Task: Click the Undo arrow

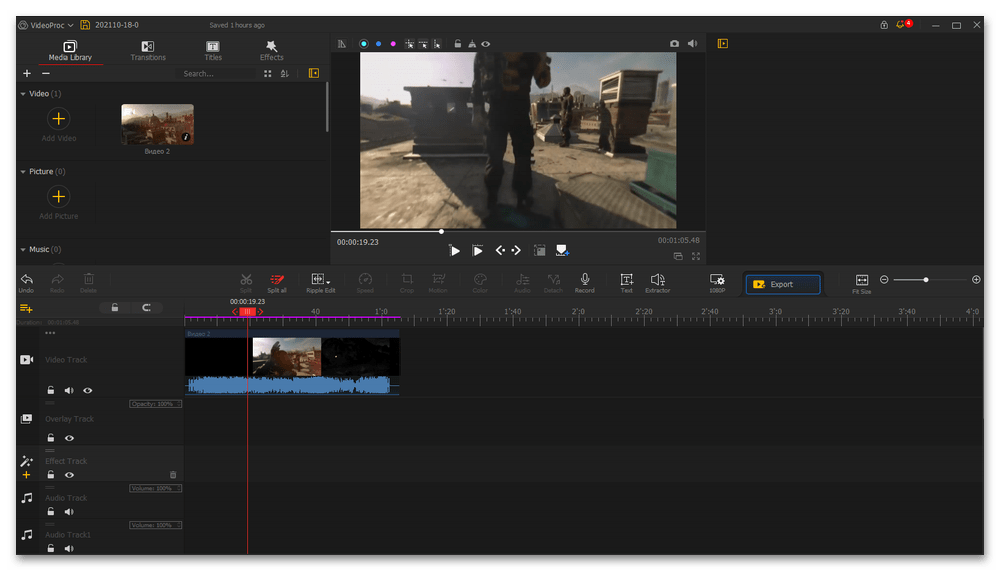Action: point(26,280)
